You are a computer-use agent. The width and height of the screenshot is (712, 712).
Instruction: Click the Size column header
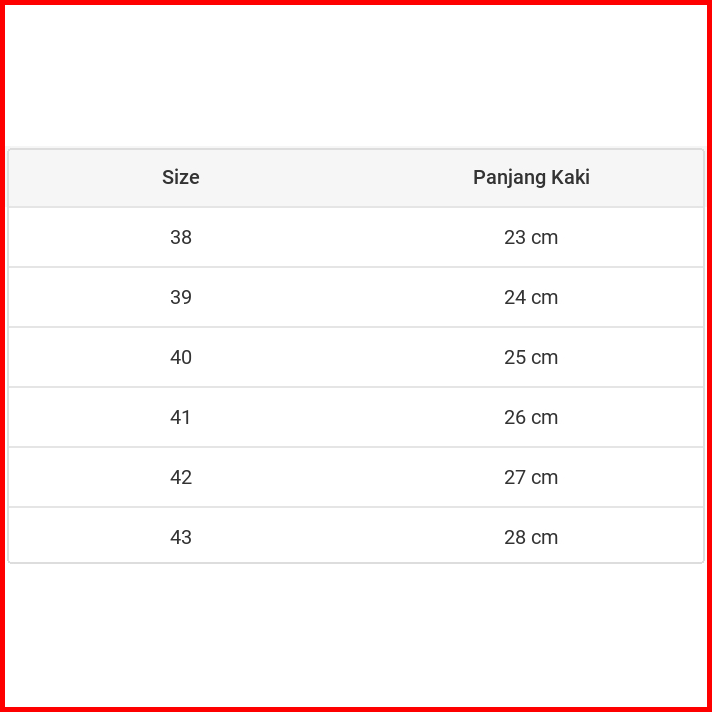[181, 178]
